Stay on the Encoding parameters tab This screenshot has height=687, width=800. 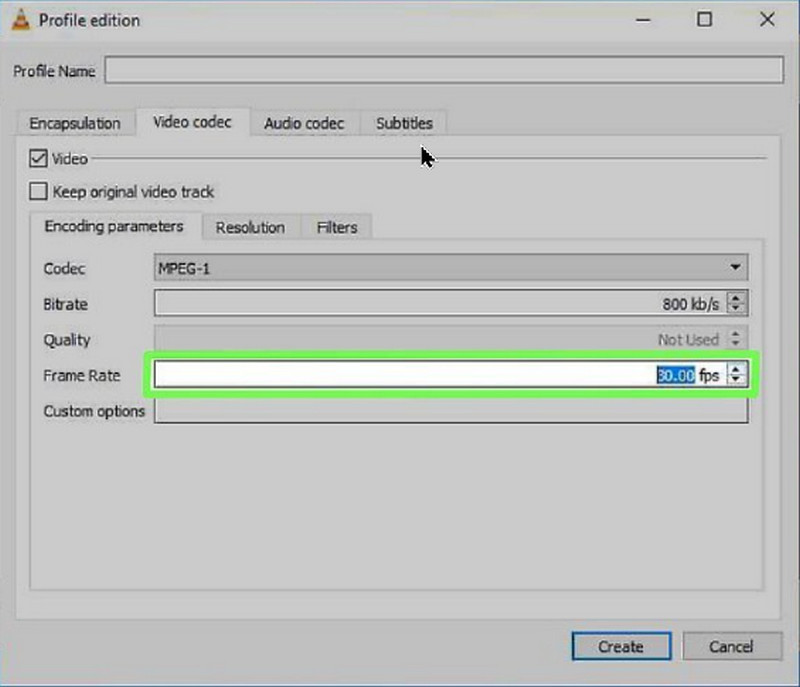(x=114, y=227)
